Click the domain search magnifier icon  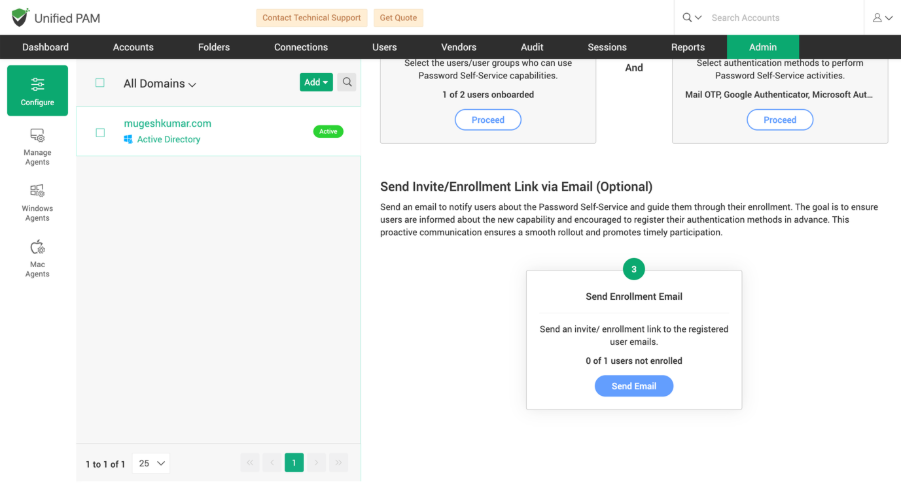click(346, 82)
